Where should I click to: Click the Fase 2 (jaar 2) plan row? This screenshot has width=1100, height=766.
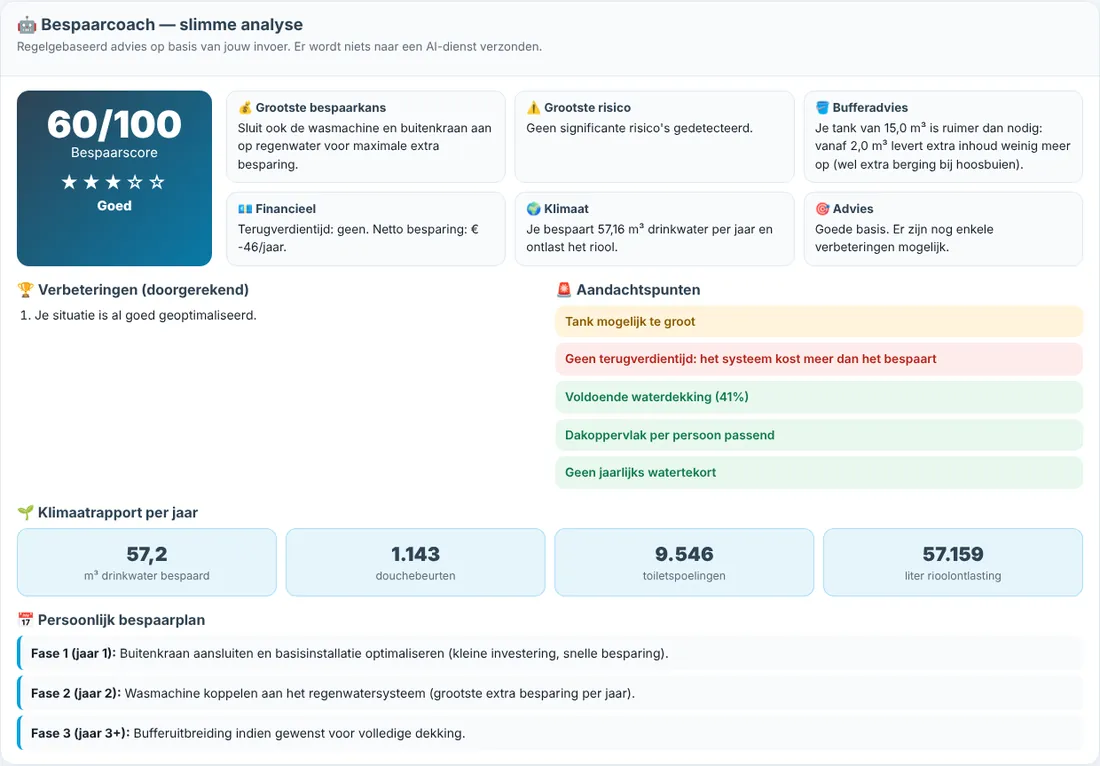coord(550,694)
